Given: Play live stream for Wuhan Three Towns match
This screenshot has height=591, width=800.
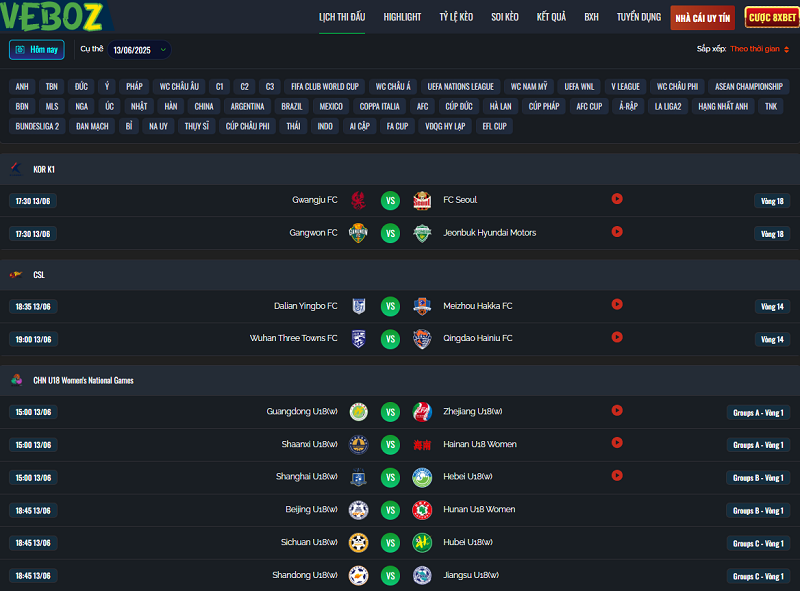Looking at the screenshot, I should 617,337.
